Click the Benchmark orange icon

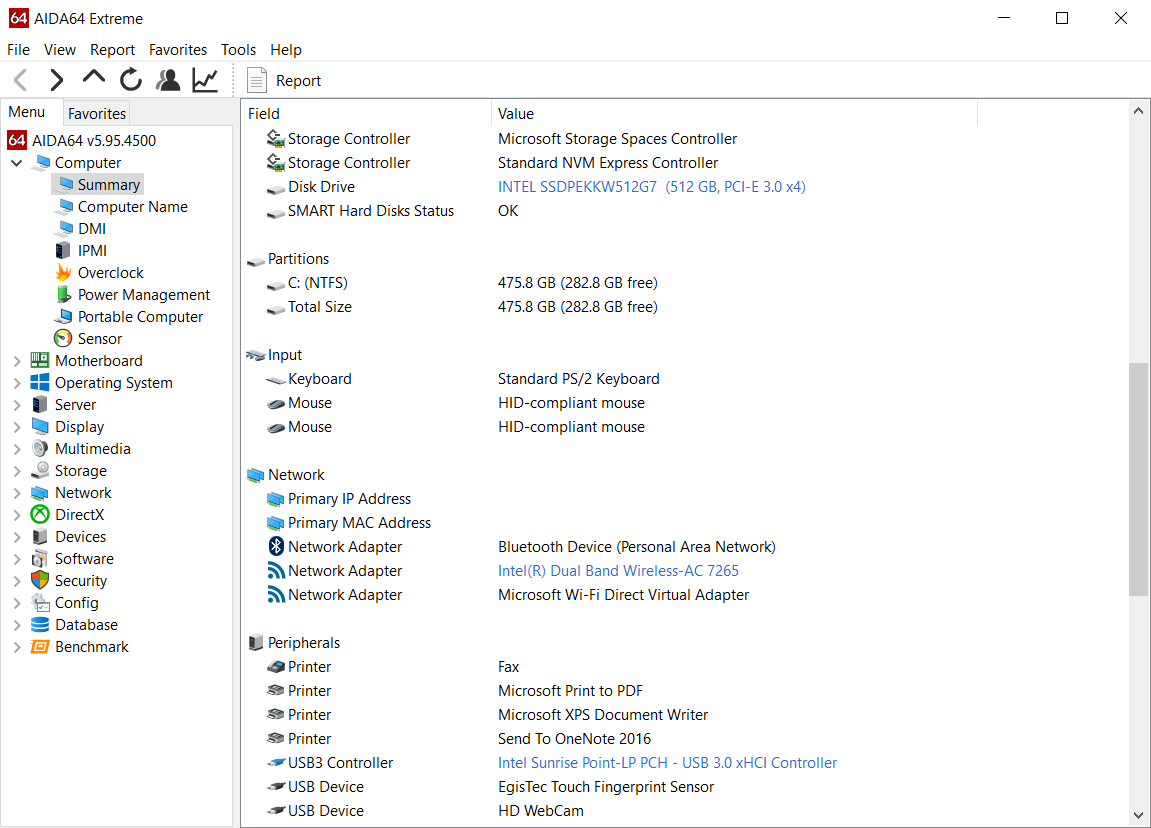pyautogui.click(x=40, y=647)
